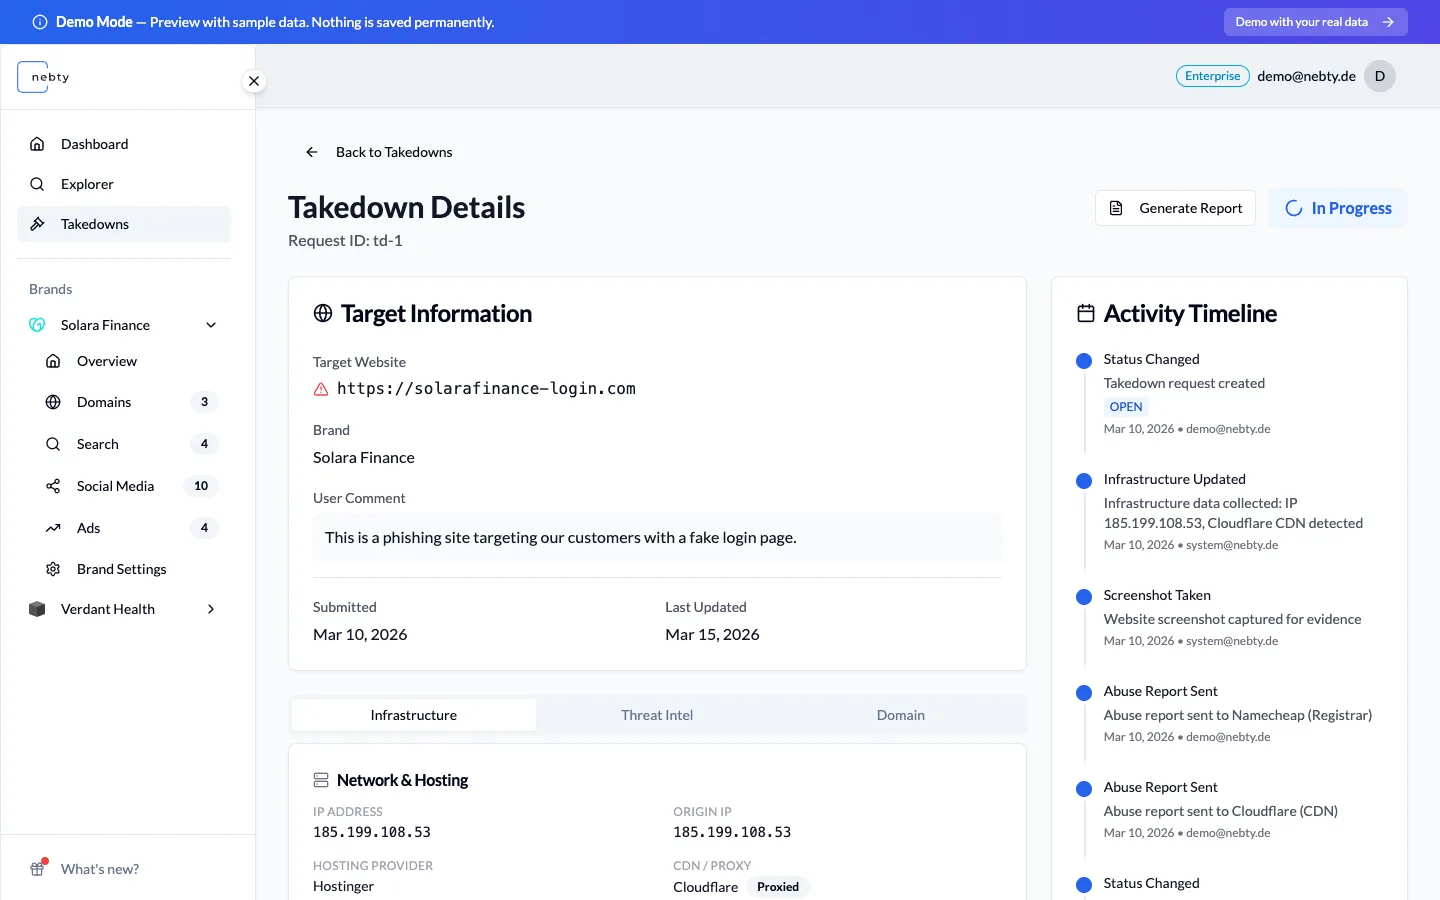Image resolution: width=1440 pixels, height=900 pixels.
Task: Click the OPEN status tag
Action: point(1126,407)
